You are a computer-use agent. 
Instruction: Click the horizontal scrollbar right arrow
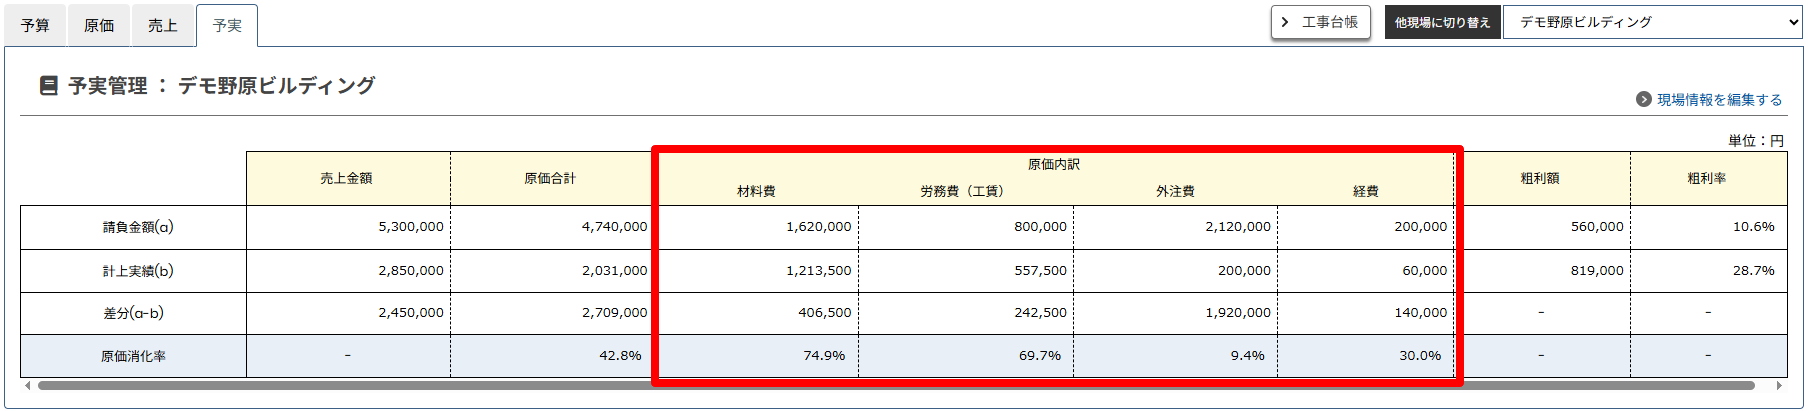1779,385
